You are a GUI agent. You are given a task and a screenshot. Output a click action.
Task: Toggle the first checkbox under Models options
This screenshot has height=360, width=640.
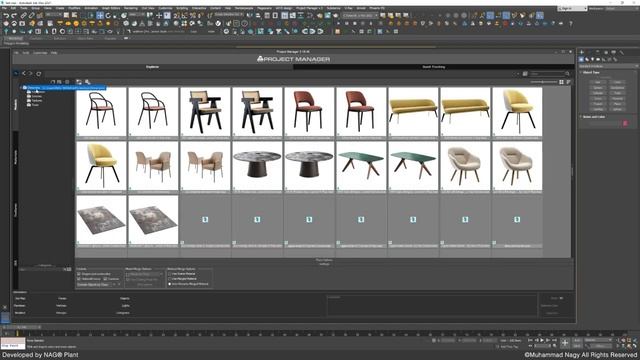tap(79, 274)
